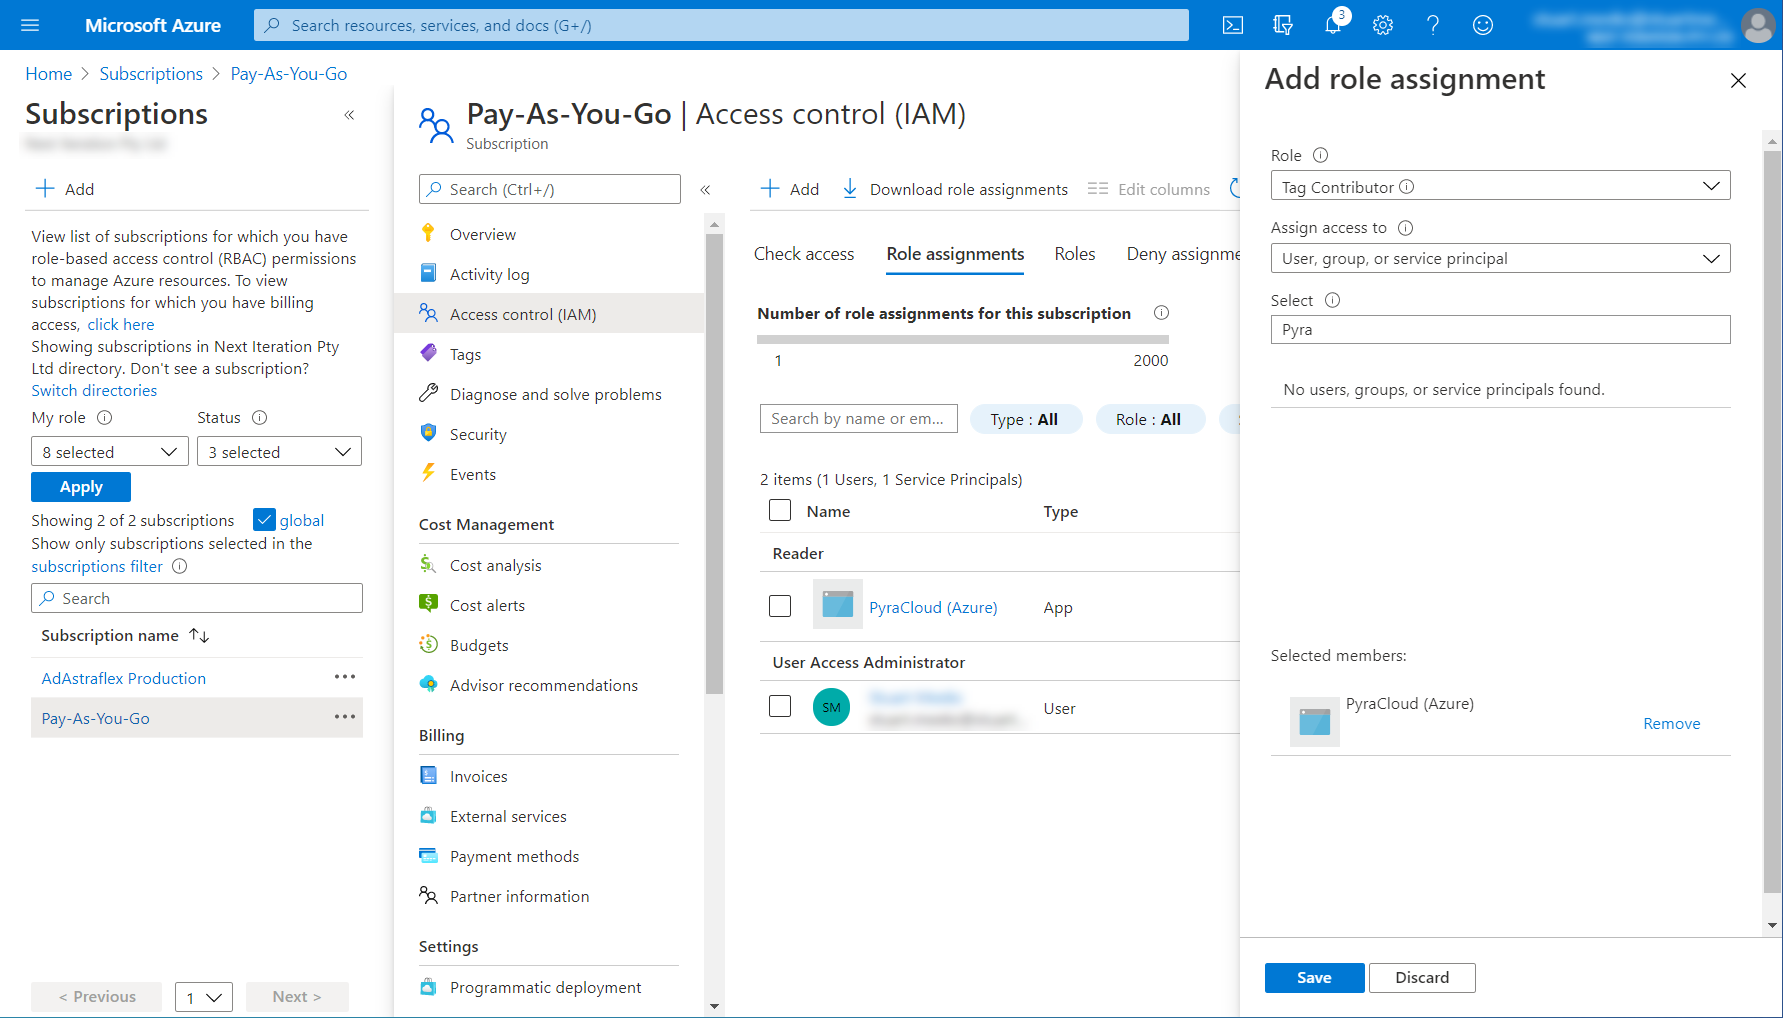This screenshot has height=1018, width=1783.
Task: Click the Select member search field
Action: 1500,330
